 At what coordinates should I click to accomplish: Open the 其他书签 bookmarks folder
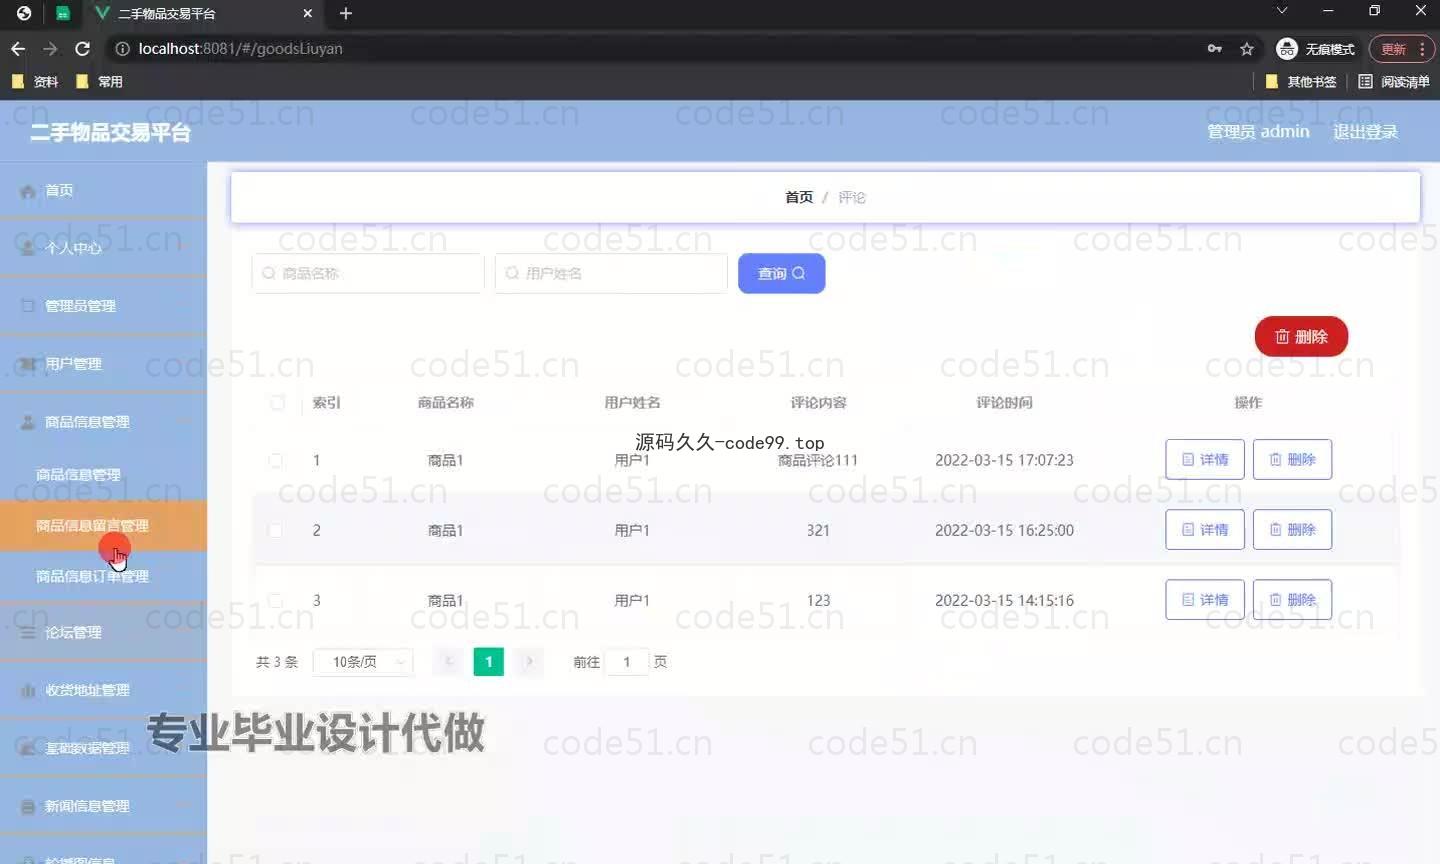1301,82
